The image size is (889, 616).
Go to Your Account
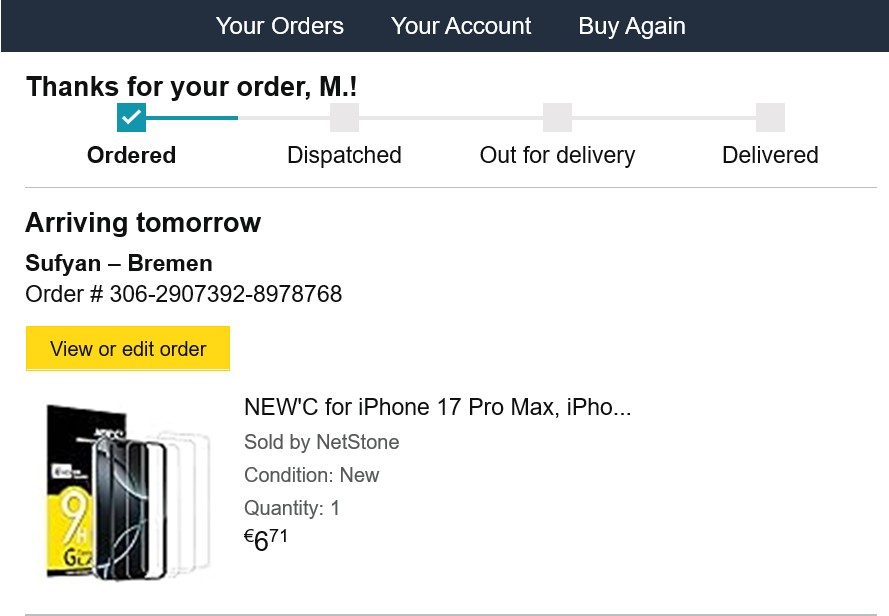(x=461, y=26)
